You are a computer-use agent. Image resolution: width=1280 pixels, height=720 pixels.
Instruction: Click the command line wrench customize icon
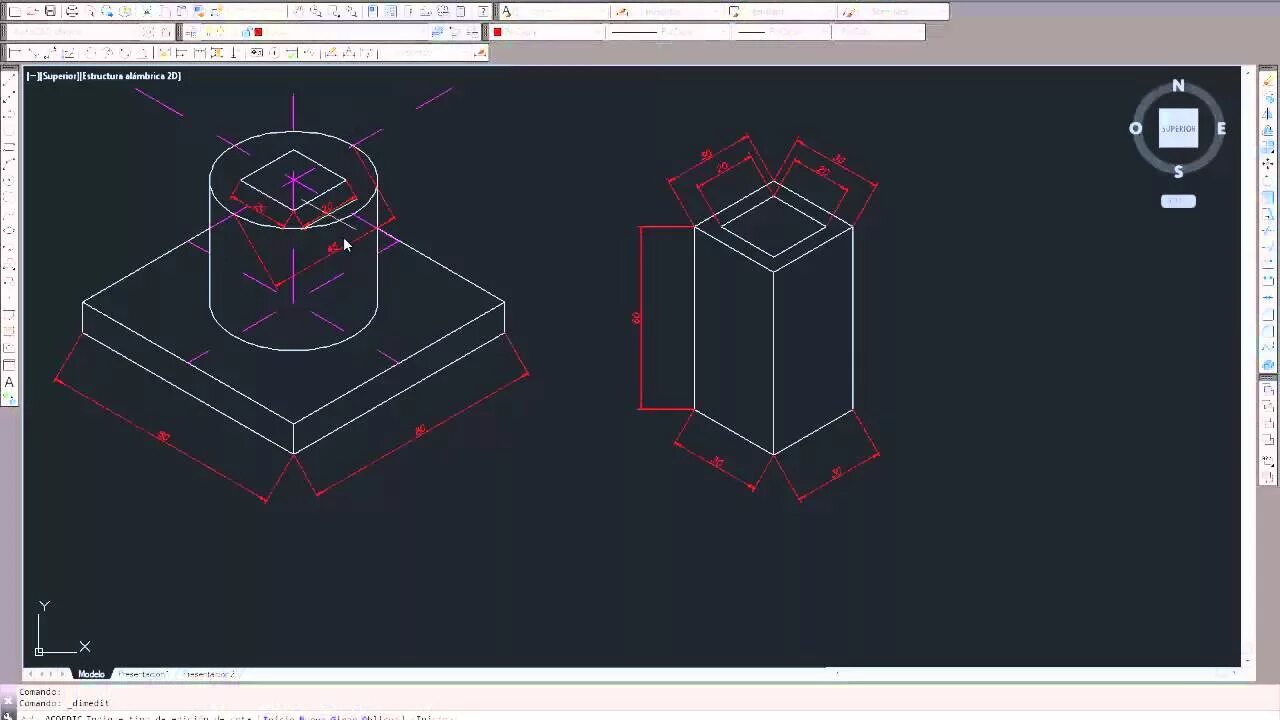click(x=8, y=715)
